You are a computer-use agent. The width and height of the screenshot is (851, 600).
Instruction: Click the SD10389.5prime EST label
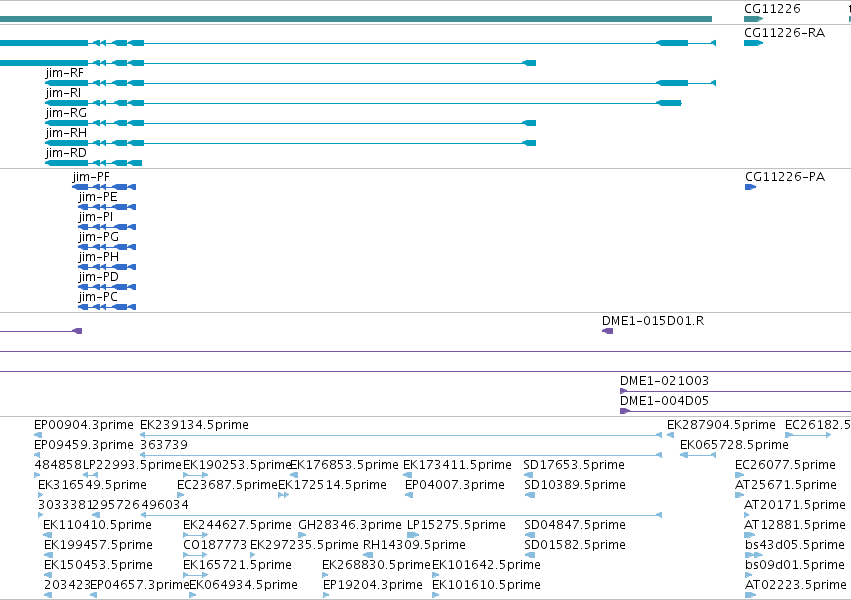point(575,486)
